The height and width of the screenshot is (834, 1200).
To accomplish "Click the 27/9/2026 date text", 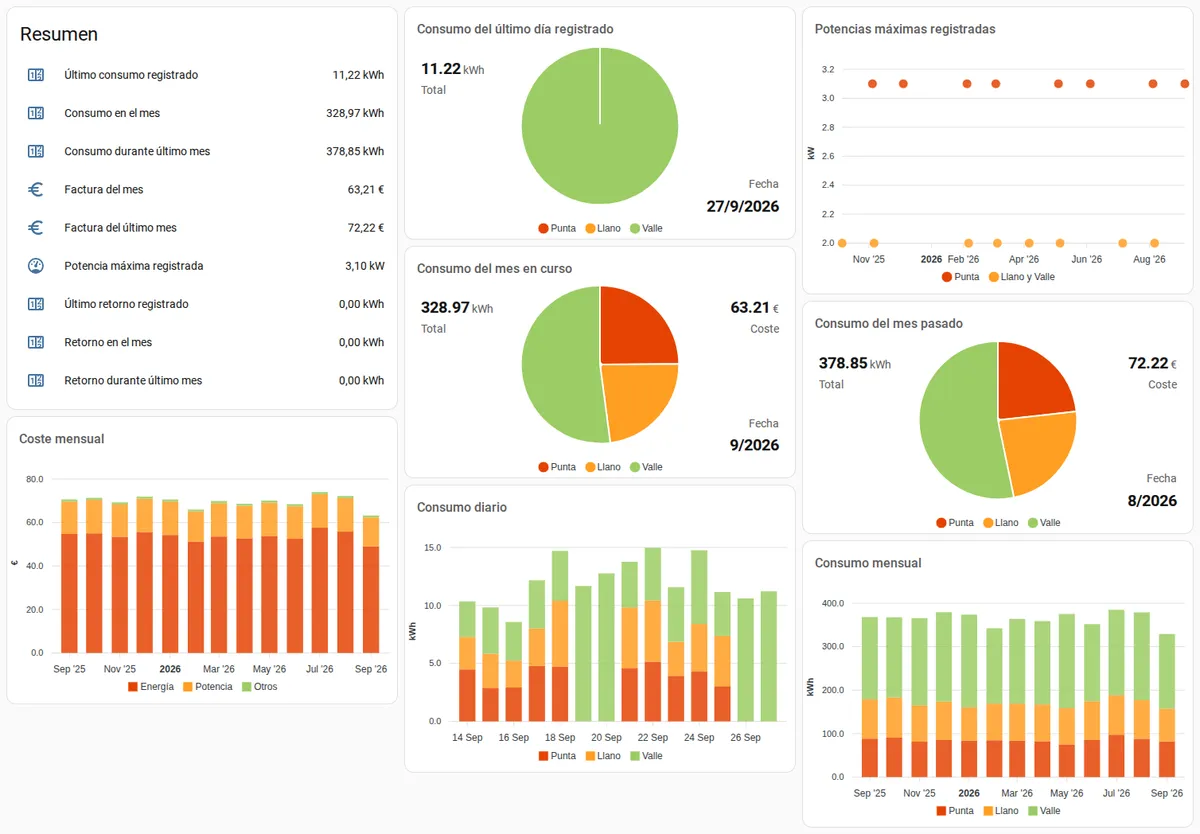I will 743,207.
